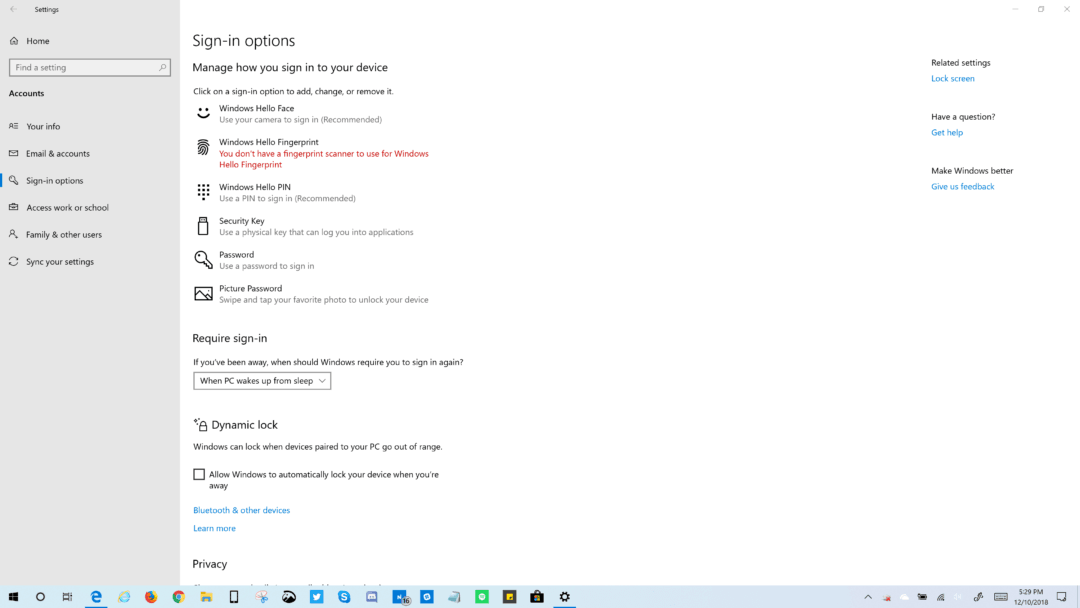Select the Picture Password option

(x=250, y=293)
